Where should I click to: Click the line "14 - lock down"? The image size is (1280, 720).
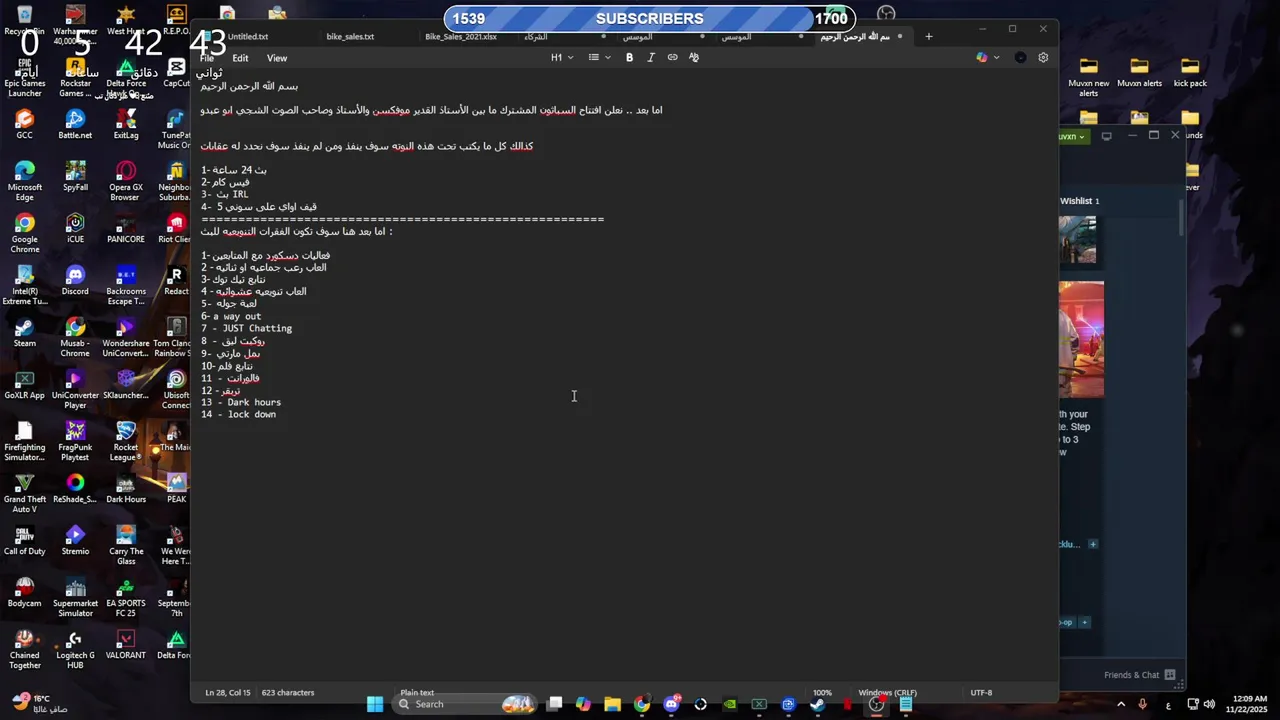click(238, 414)
